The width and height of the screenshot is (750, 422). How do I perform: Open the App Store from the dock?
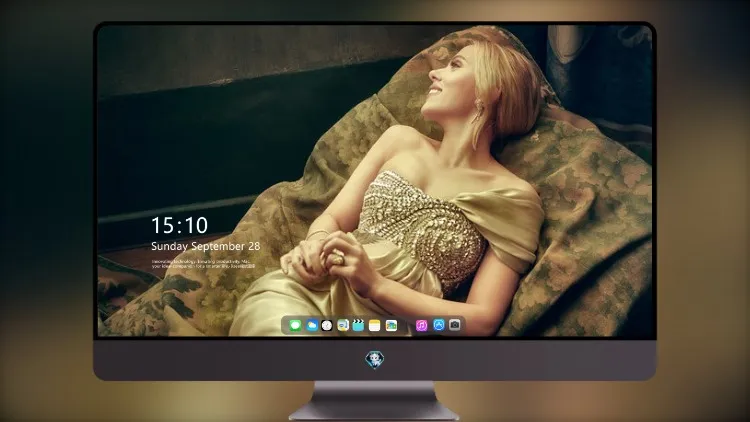click(x=439, y=325)
